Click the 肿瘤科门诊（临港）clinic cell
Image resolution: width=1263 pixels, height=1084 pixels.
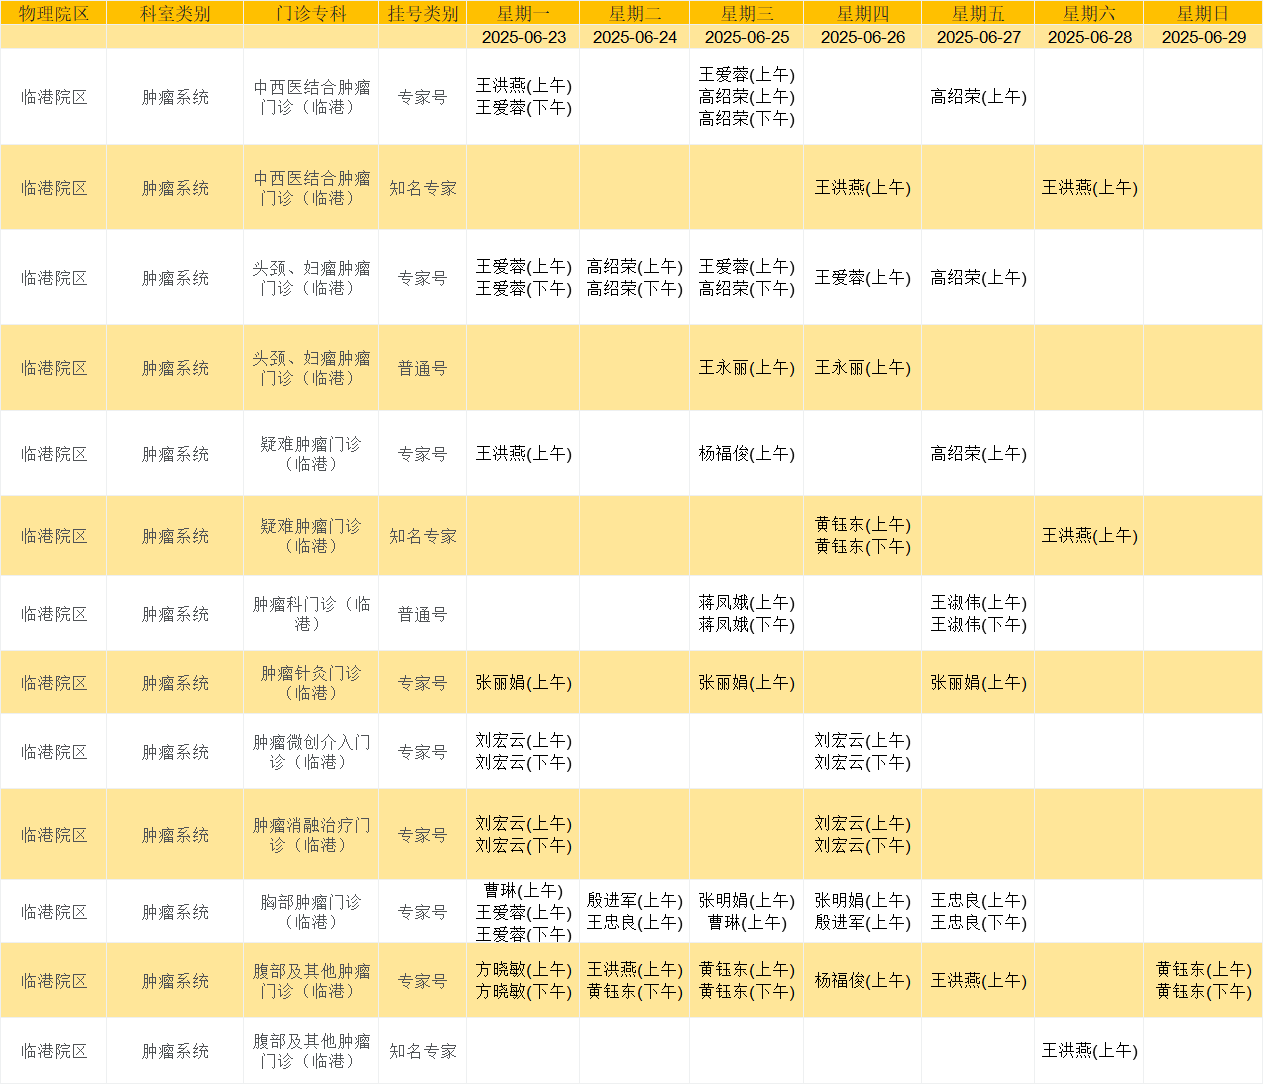311,614
